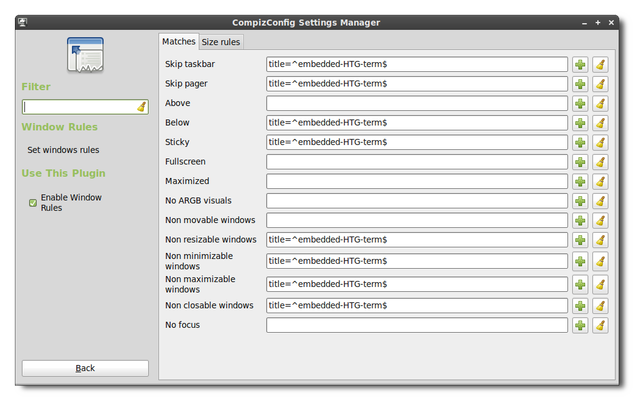Focus the Filter search field
640x404 pixels.
[x=85, y=107]
